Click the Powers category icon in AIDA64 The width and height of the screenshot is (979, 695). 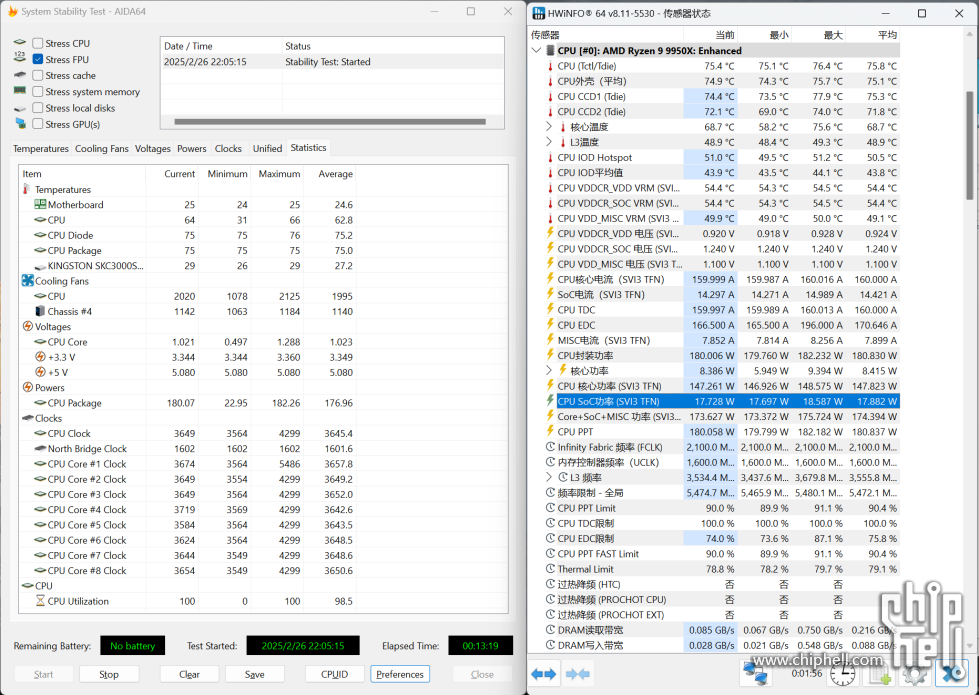[27, 387]
